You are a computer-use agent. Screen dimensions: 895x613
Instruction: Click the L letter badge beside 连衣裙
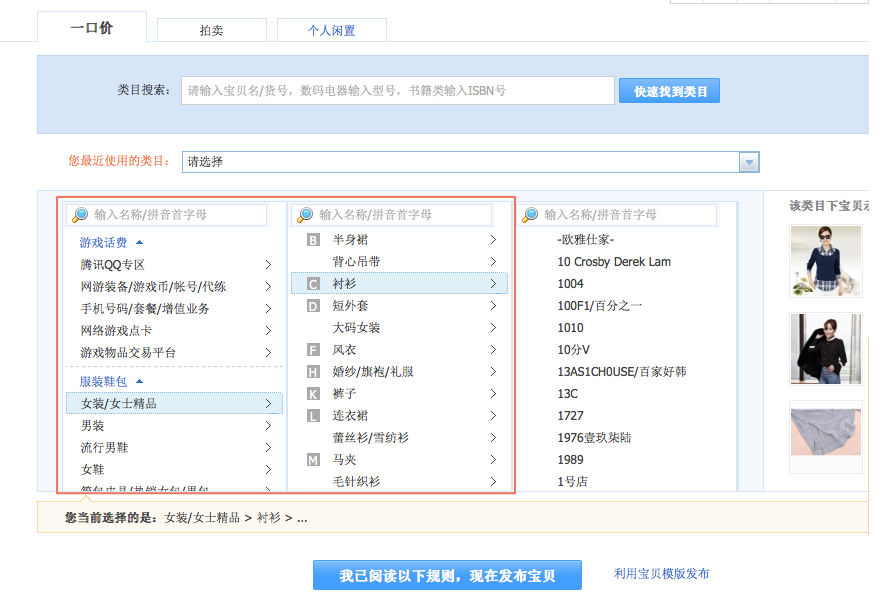point(312,414)
